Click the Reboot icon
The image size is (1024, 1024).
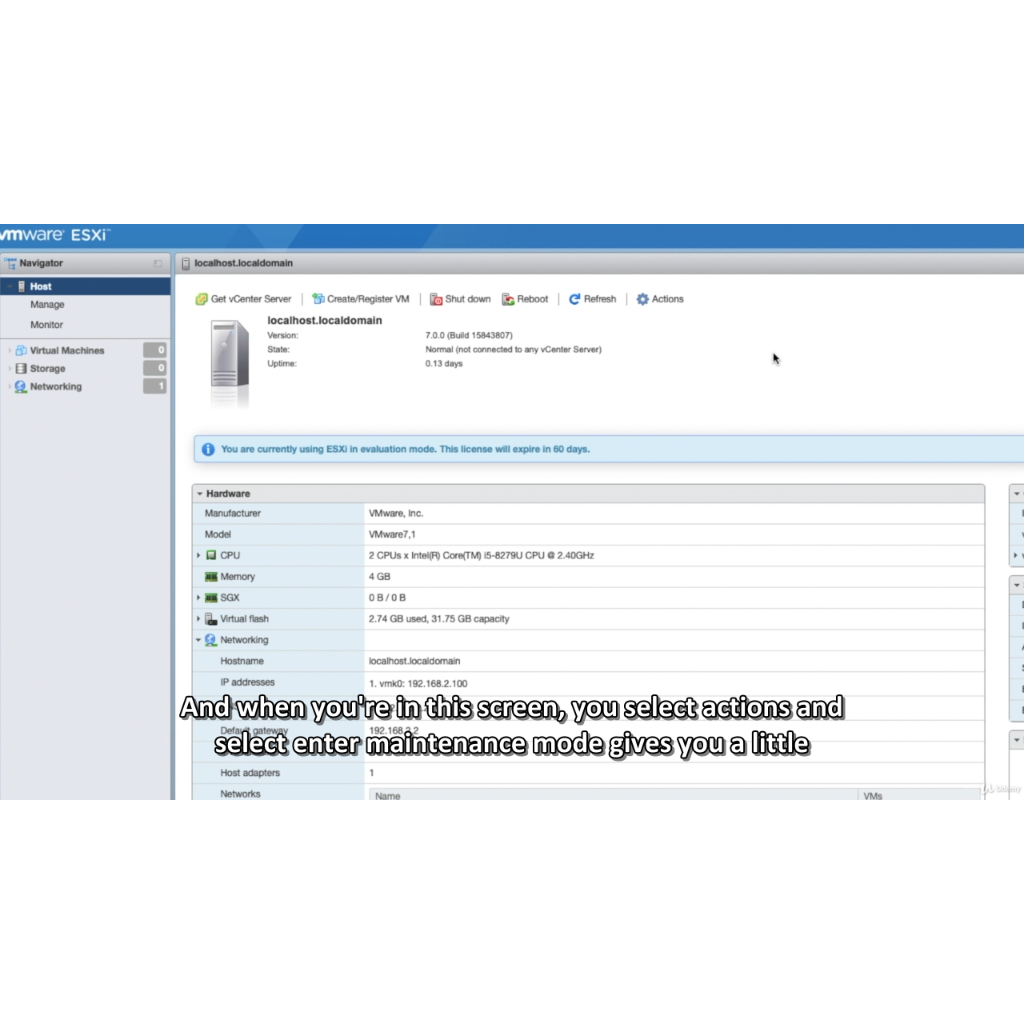pos(508,299)
